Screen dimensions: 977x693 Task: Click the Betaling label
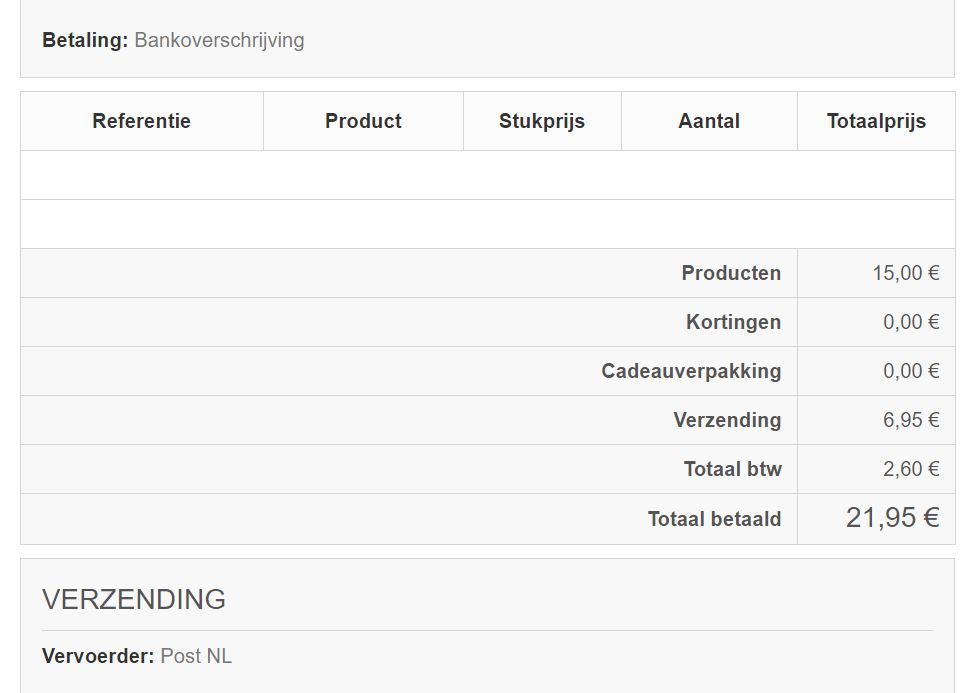pyautogui.click(x=85, y=40)
